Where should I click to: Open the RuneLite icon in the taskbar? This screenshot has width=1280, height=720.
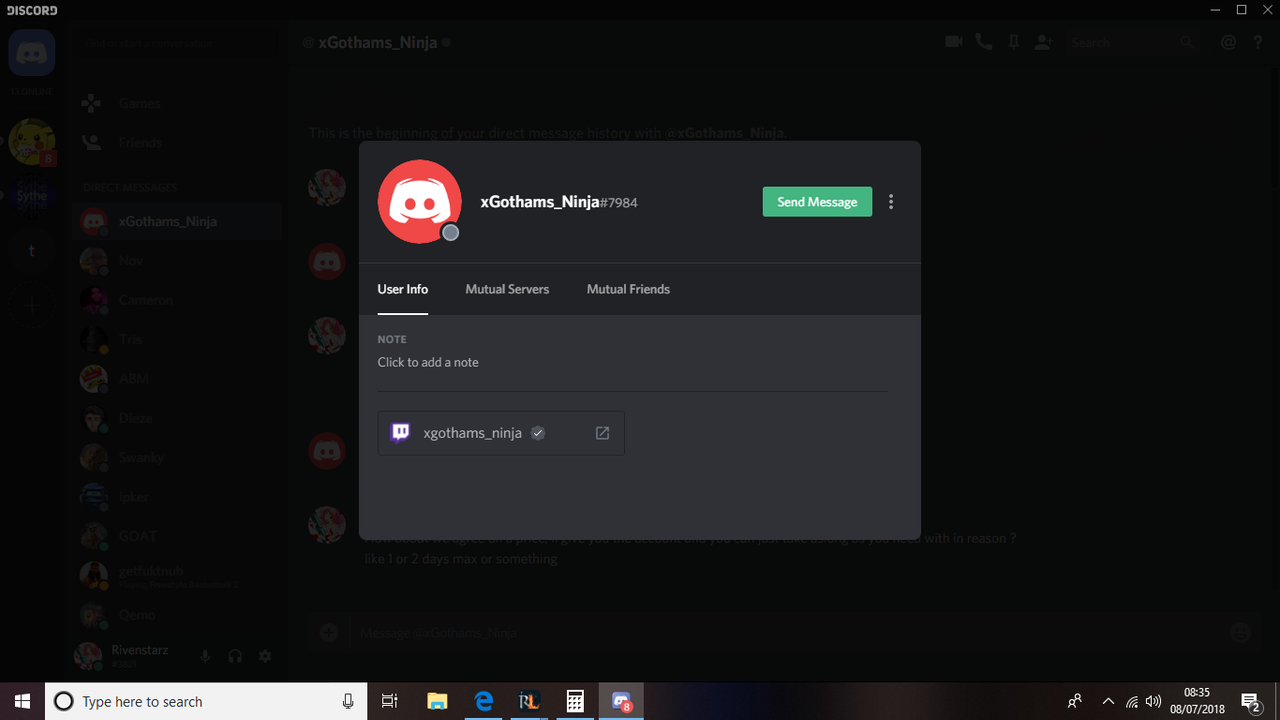pyautogui.click(x=529, y=701)
